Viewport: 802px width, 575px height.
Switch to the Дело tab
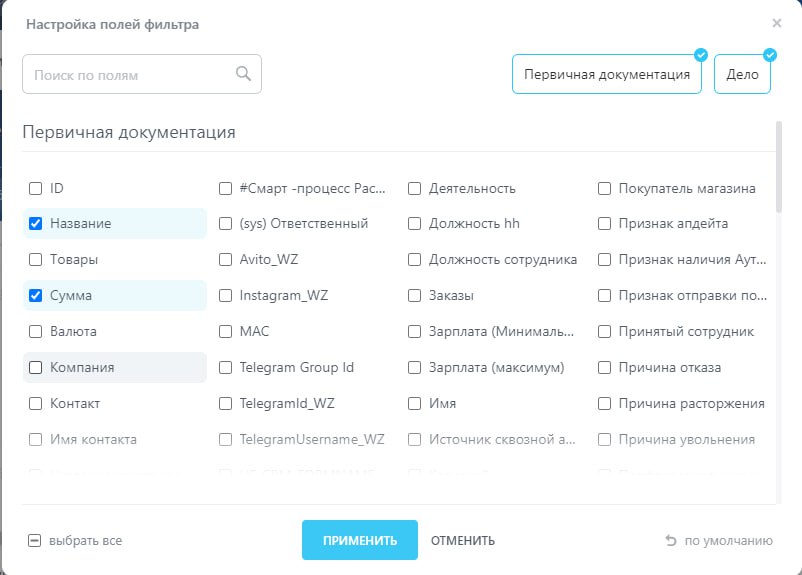(x=742, y=75)
